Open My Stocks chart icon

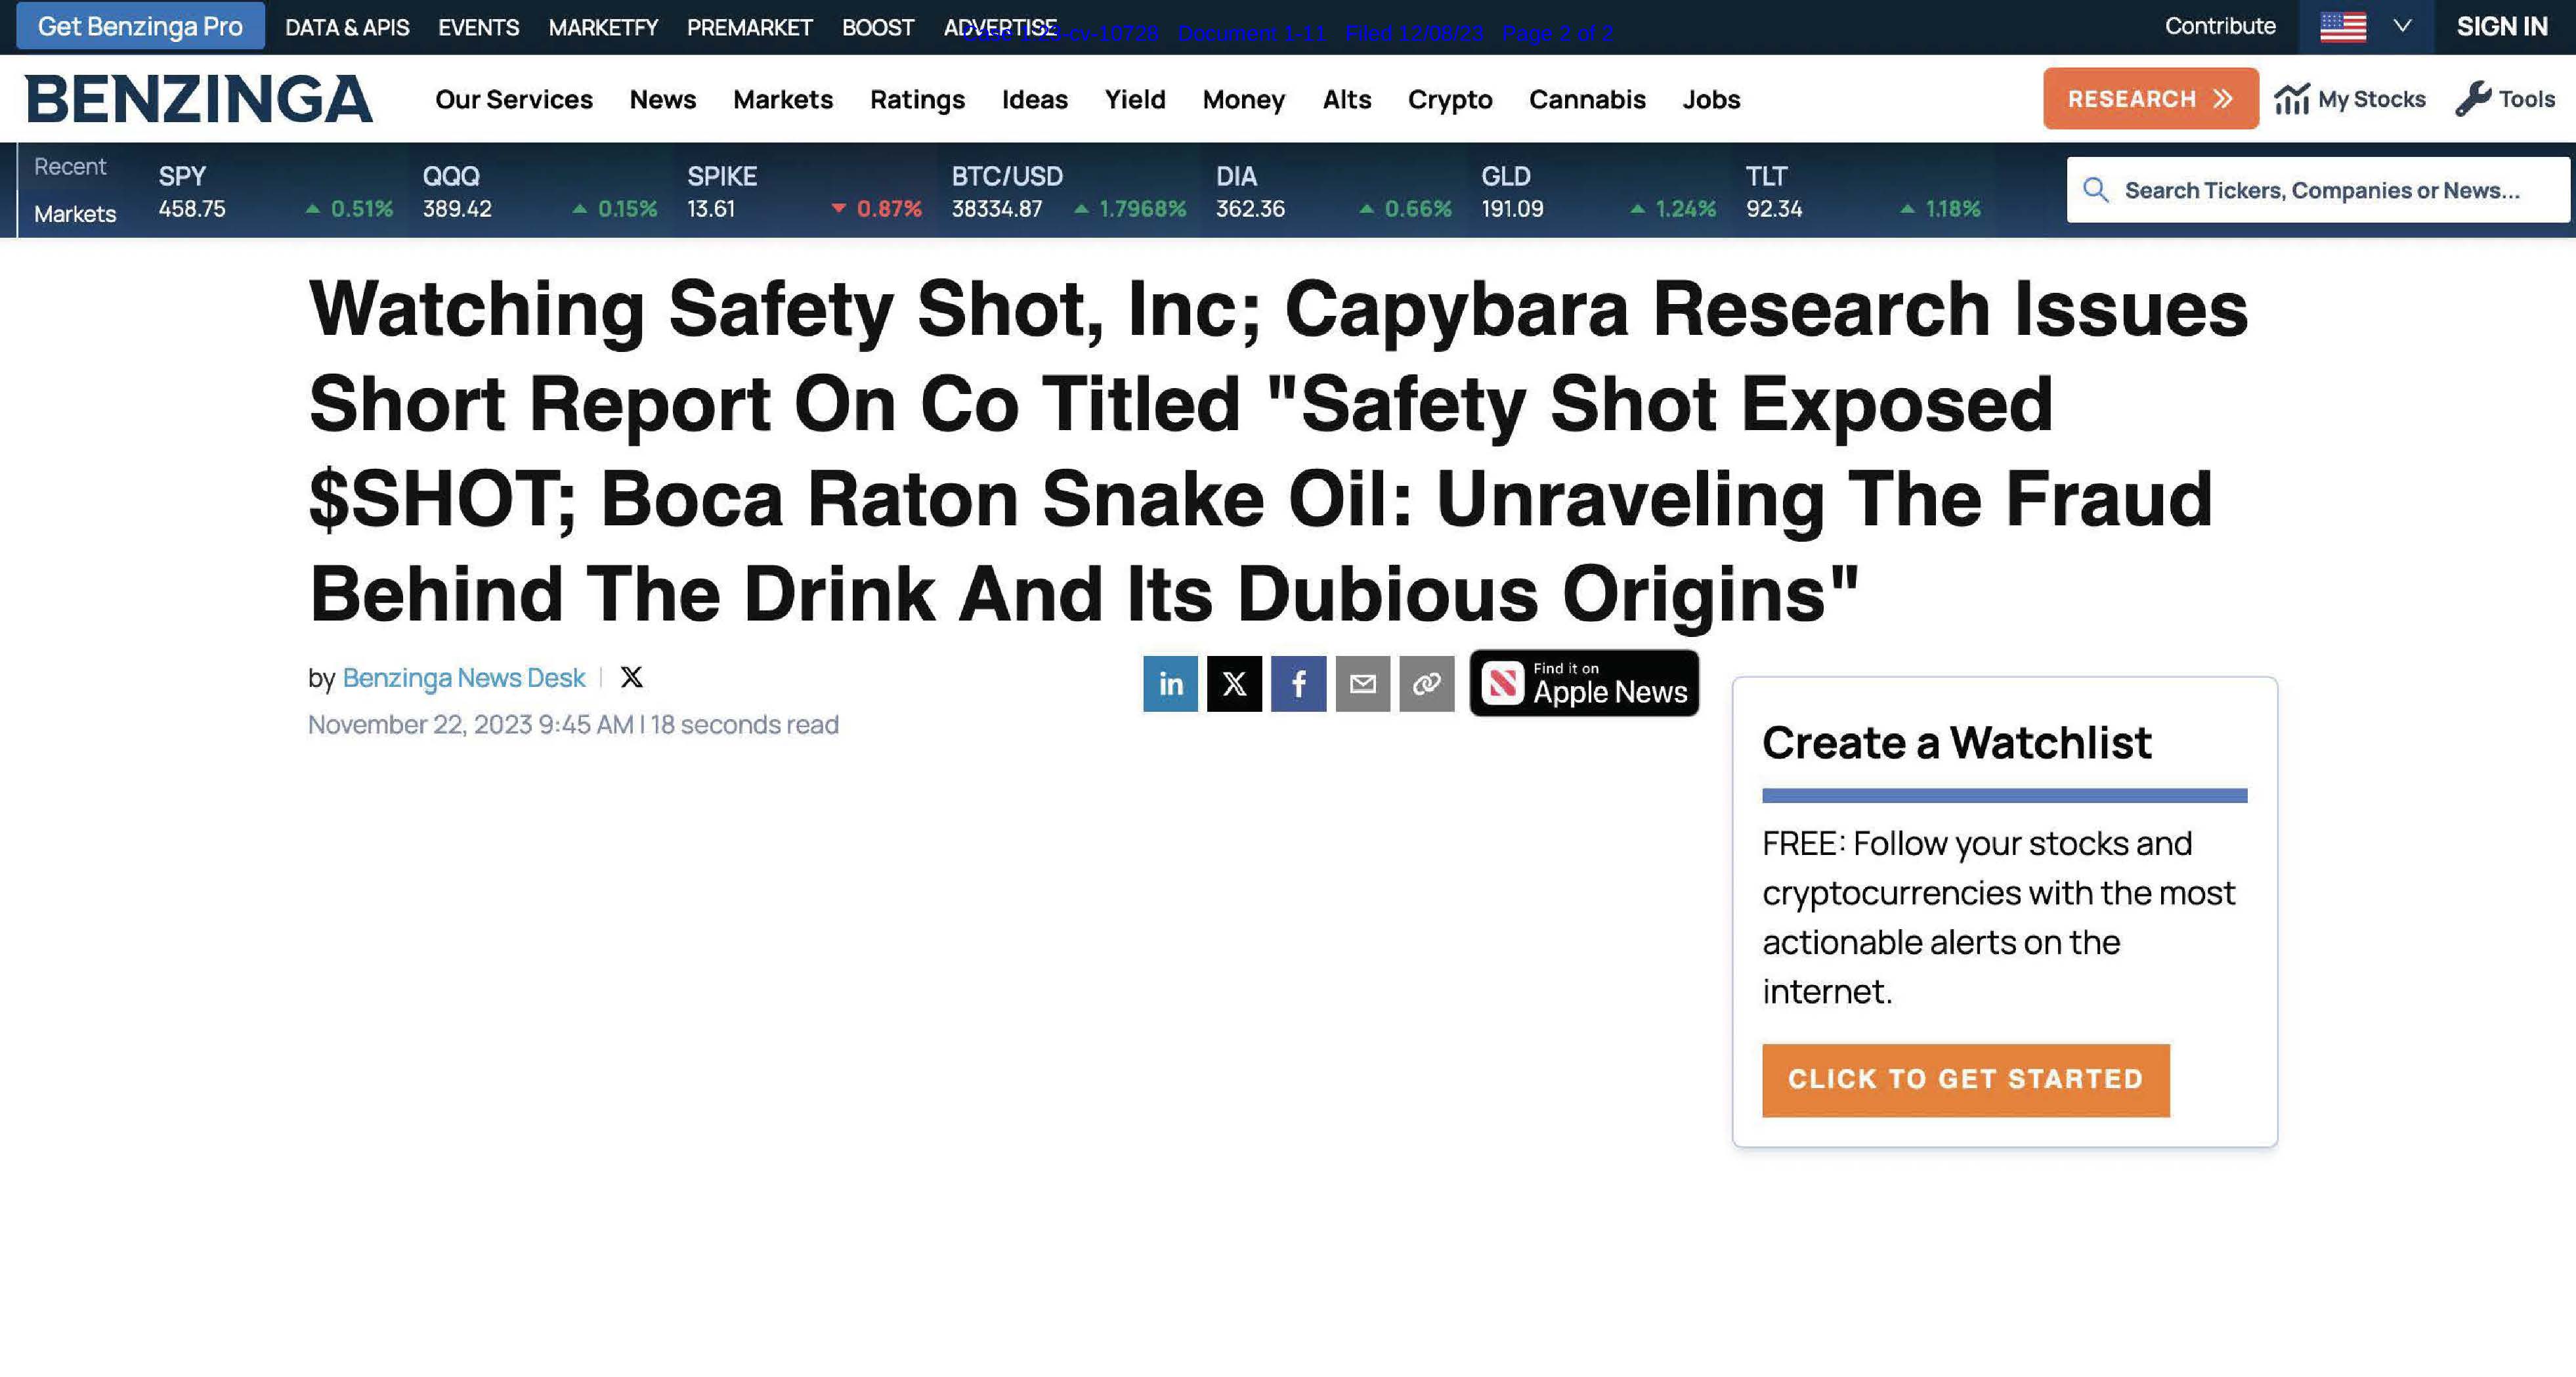(2291, 99)
